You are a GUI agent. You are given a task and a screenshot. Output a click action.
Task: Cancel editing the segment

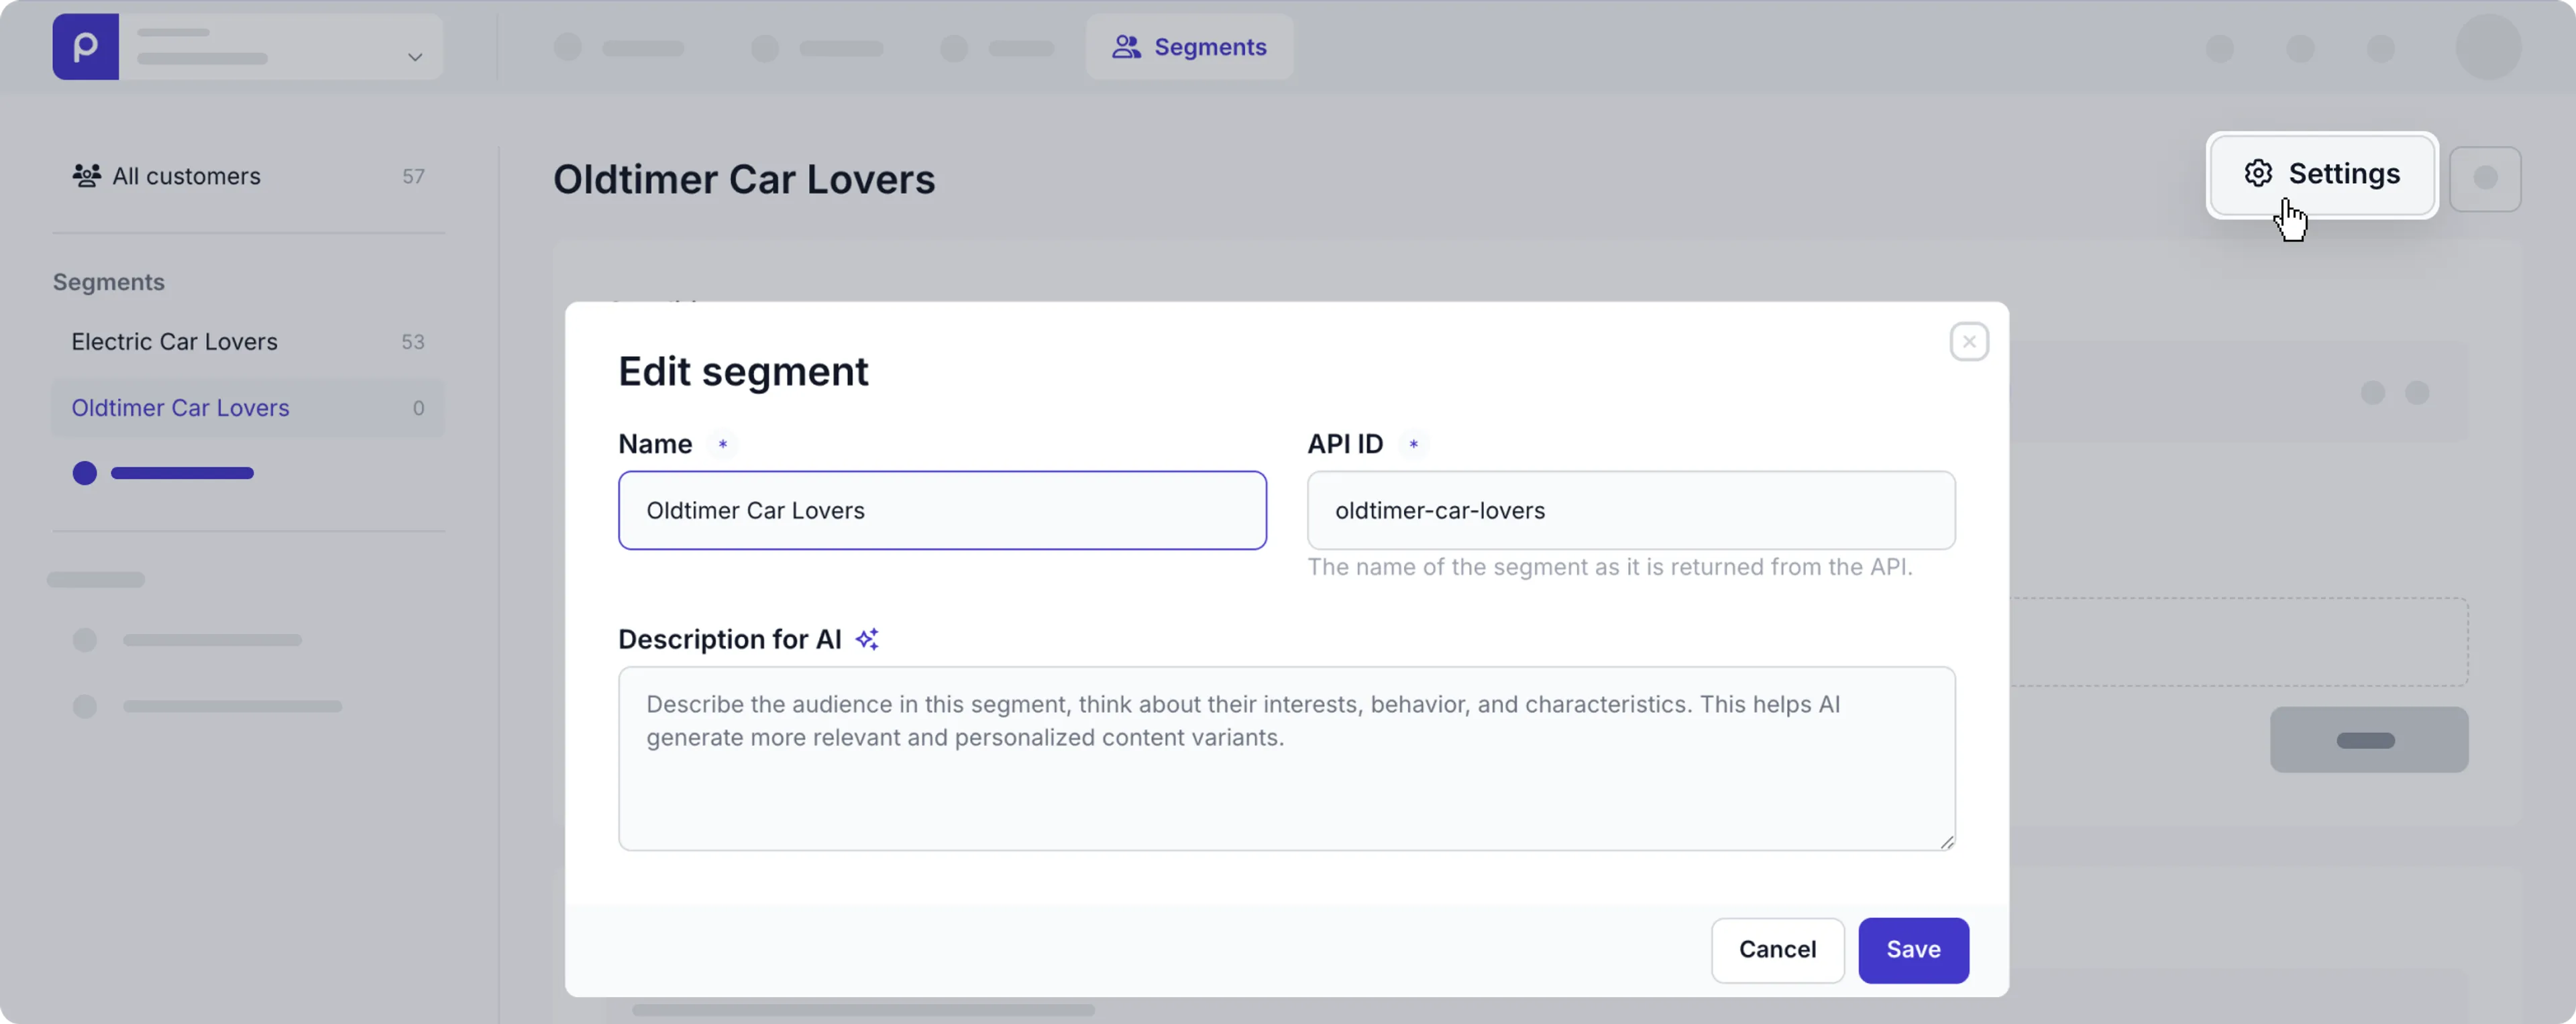pyautogui.click(x=1777, y=950)
